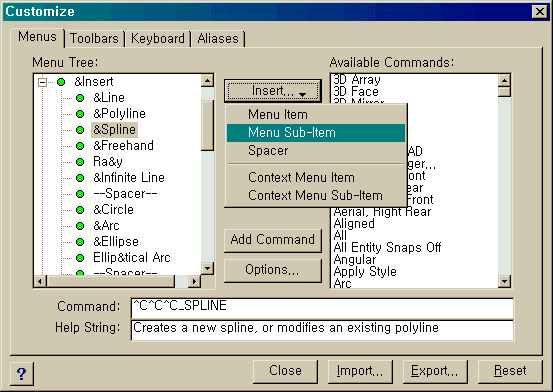Viewport: 553px width, 392px height.
Task: Click green dot icon beside &Freehand
Action: [80, 146]
